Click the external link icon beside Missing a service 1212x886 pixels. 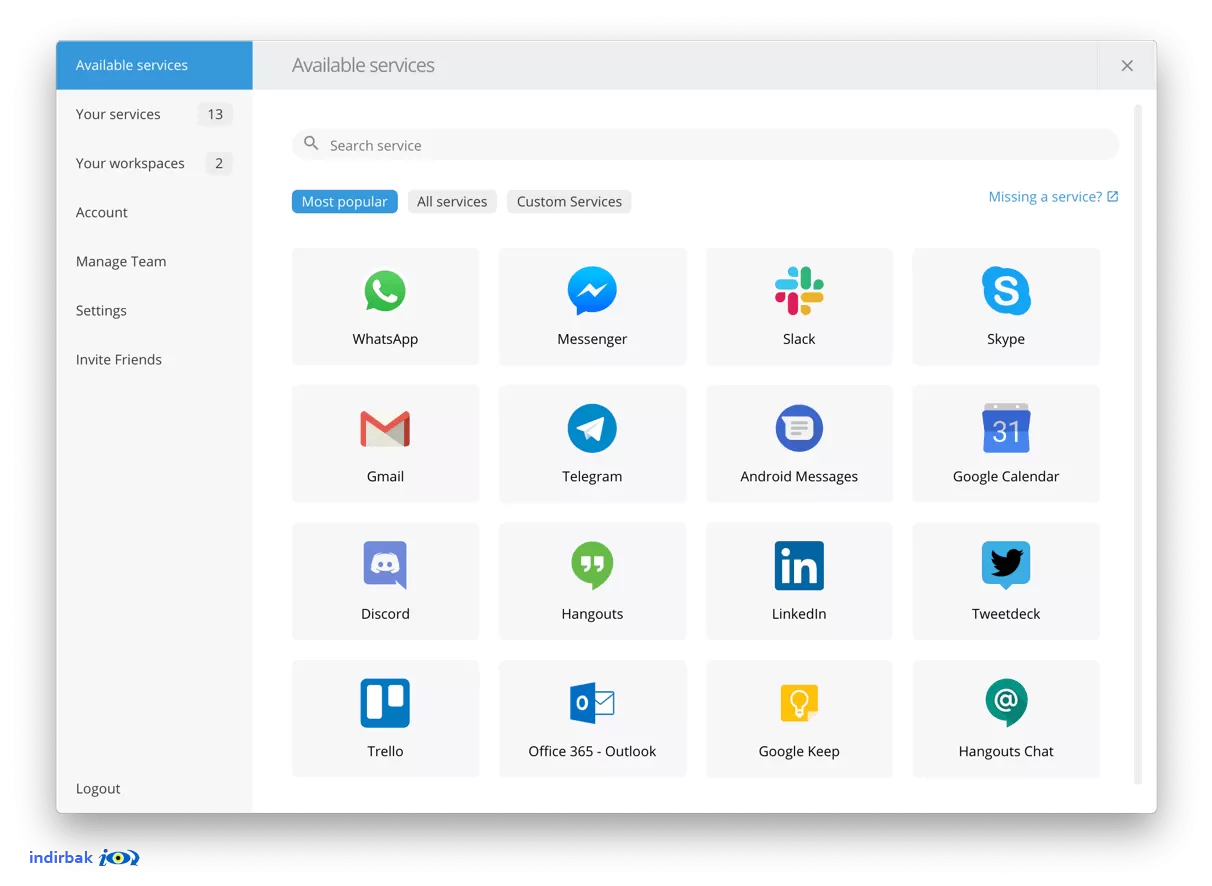pos(1113,197)
